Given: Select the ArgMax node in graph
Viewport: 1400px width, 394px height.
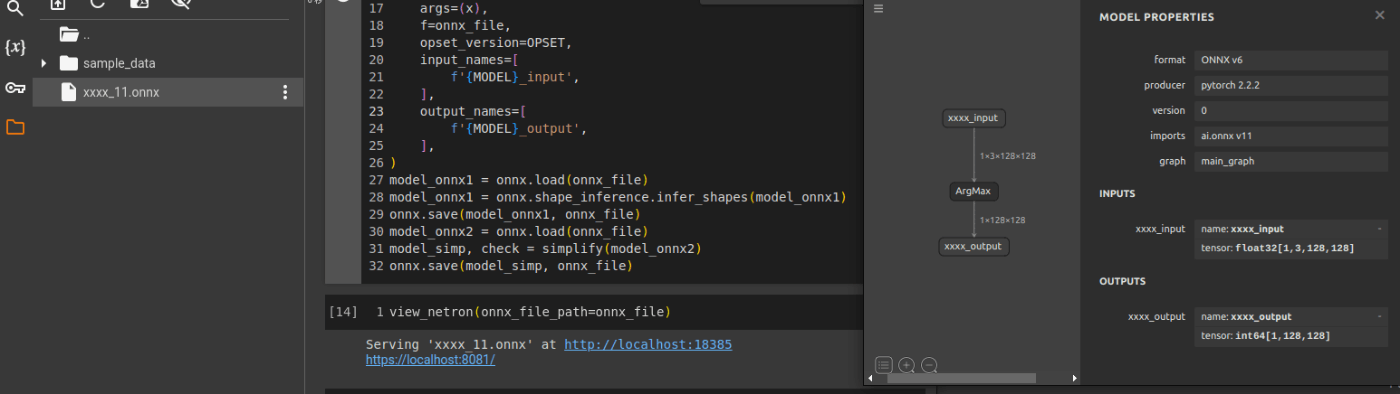Looking at the screenshot, I should coord(973,190).
